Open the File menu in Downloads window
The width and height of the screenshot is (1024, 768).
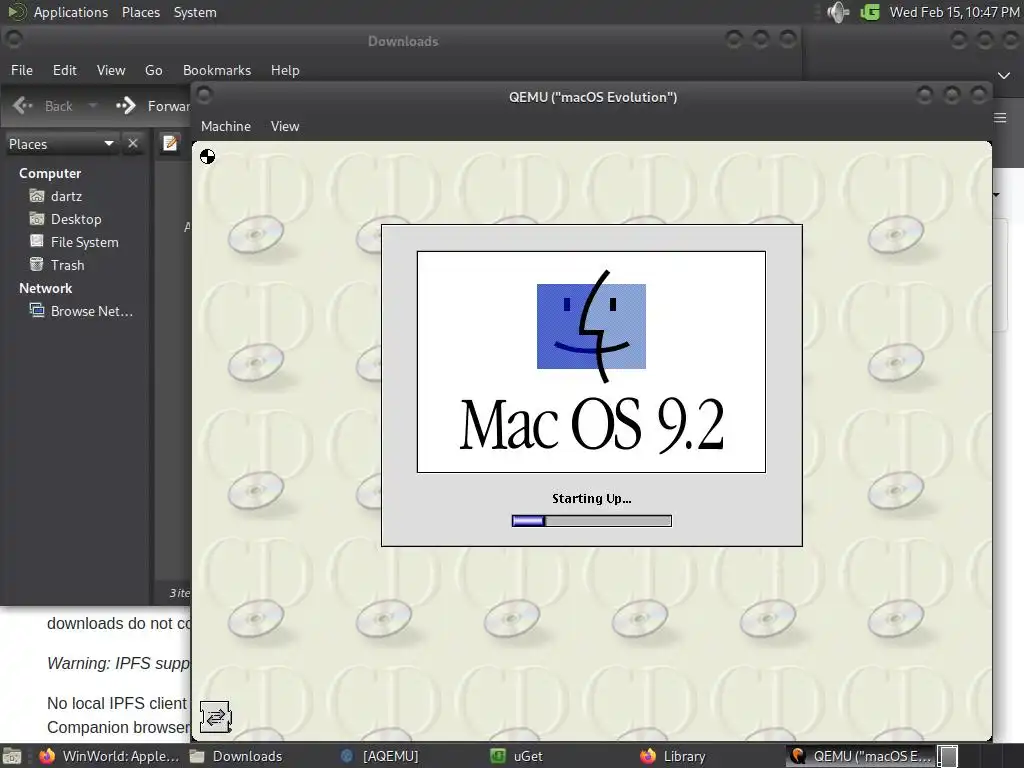coord(22,70)
